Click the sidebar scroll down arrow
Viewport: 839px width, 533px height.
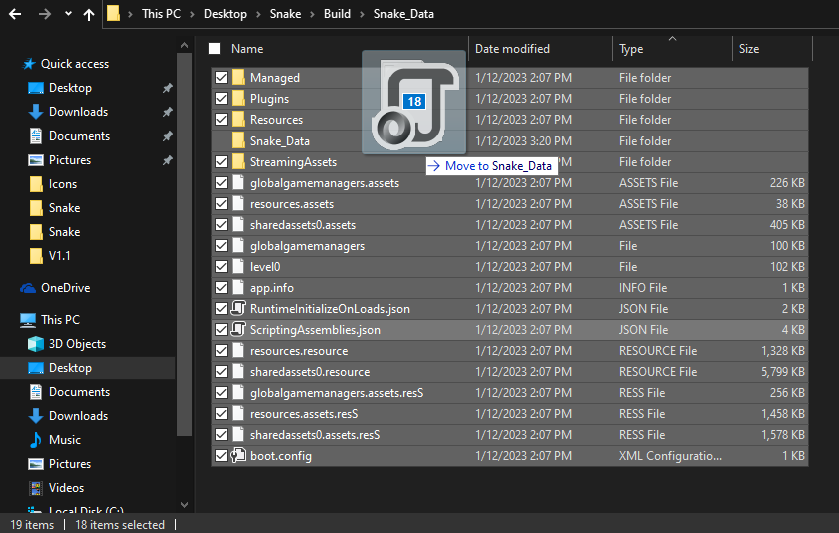[x=185, y=505]
